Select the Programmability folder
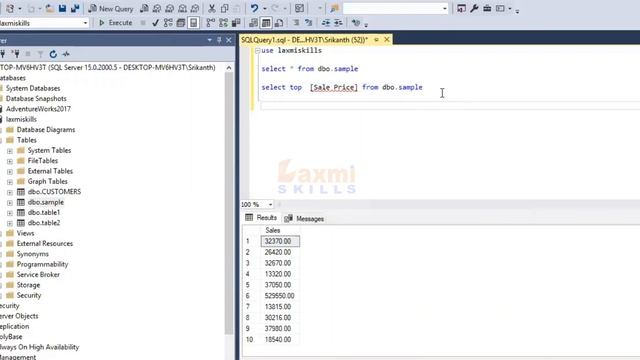Viewport: 640px width, 360px height. pyautogui.click(x=42, y=264)
